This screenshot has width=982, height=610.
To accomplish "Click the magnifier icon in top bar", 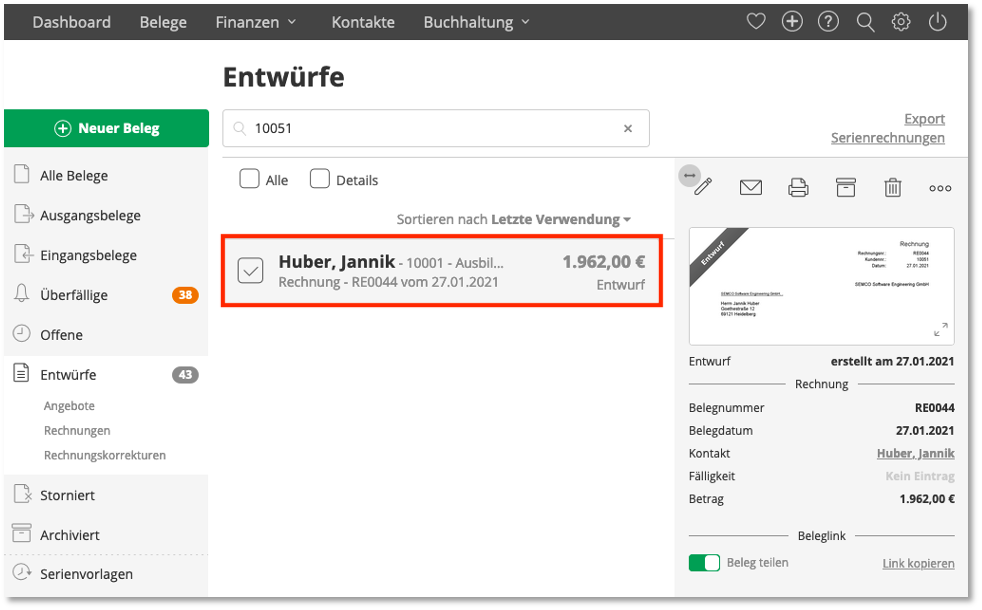I will click(x=865, y=23).
